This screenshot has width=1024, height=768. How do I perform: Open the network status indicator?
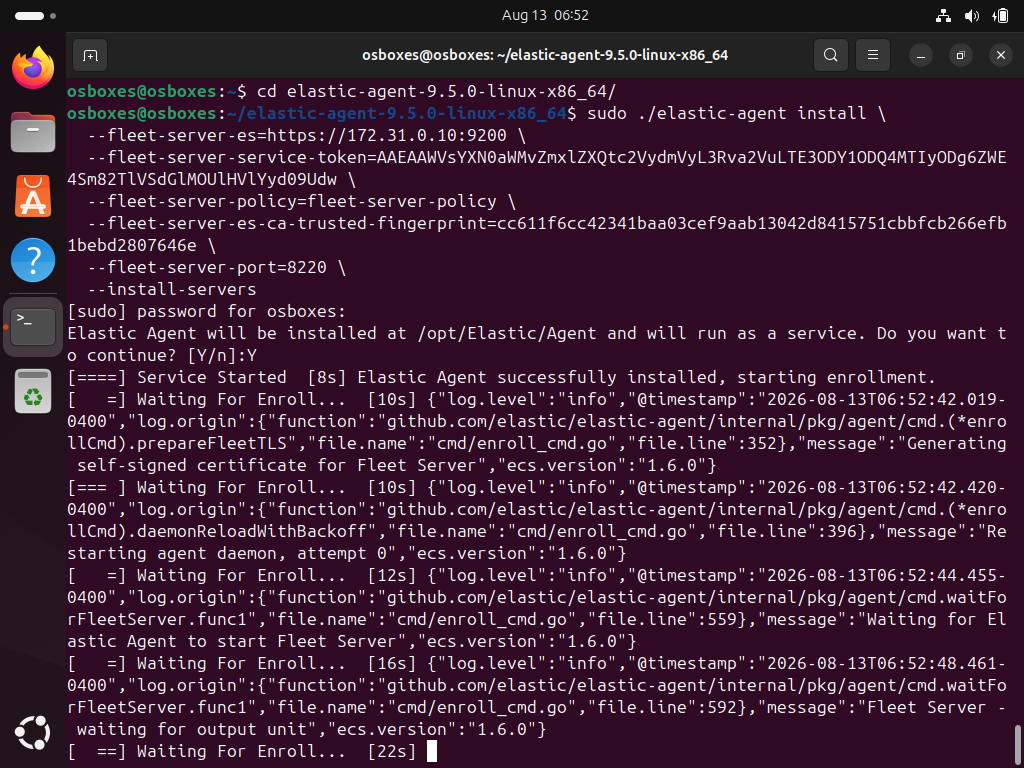coord(943,16)
